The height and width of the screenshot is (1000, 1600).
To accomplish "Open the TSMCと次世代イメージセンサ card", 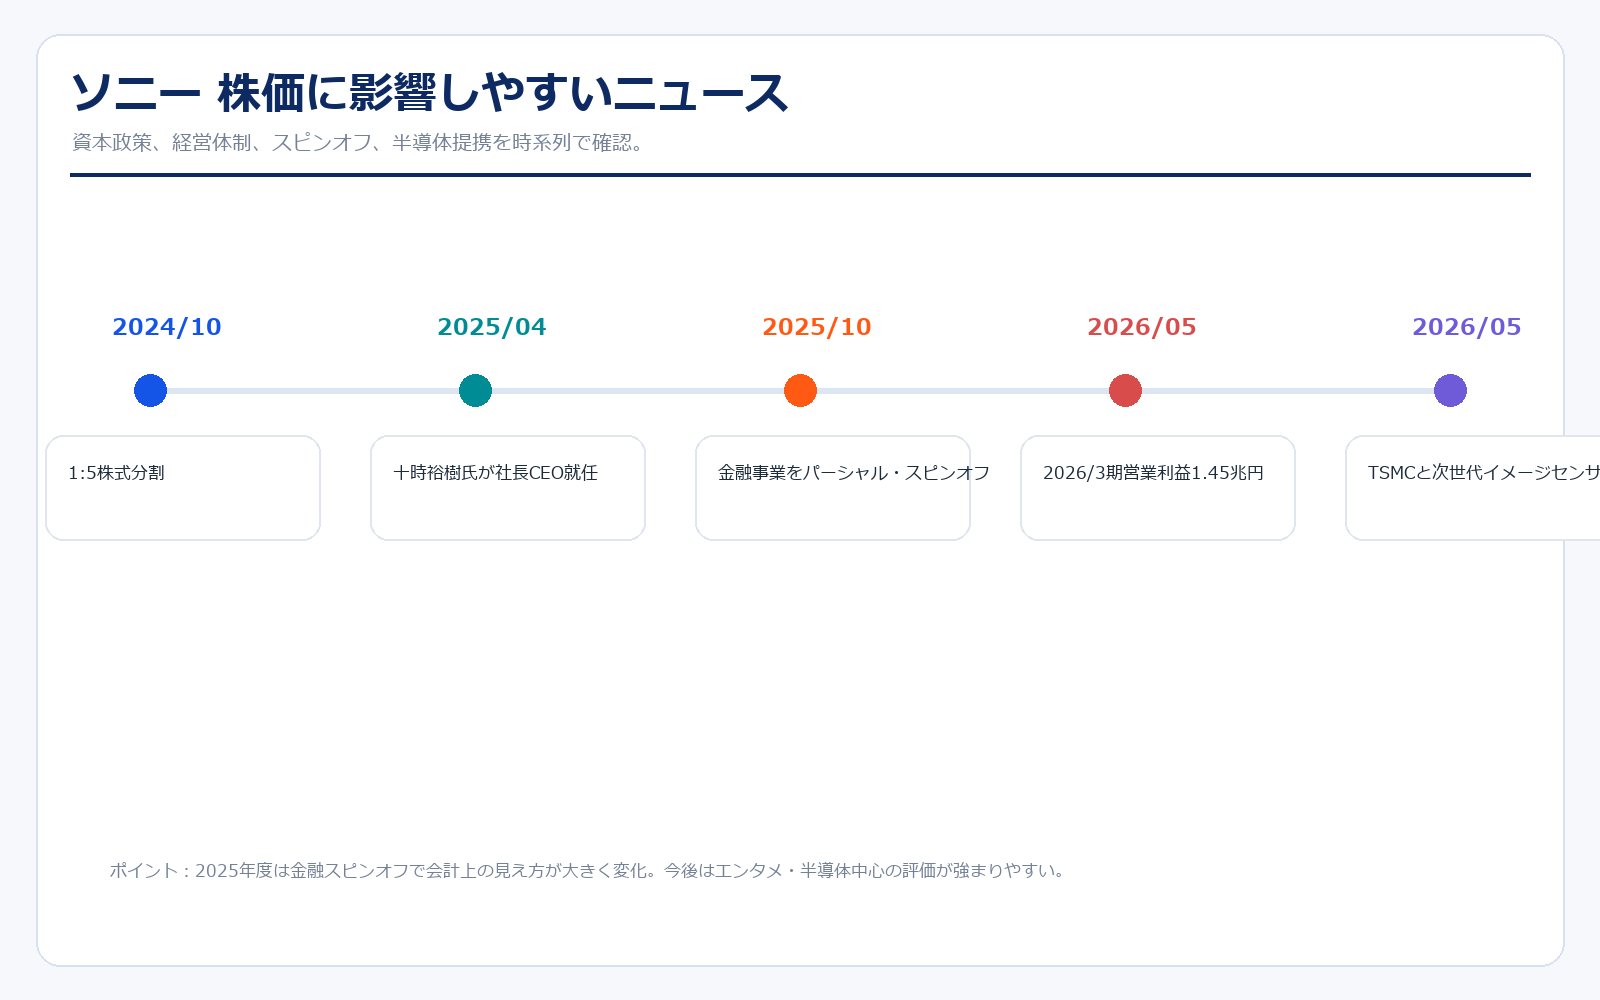I will tap(1473, 488).
